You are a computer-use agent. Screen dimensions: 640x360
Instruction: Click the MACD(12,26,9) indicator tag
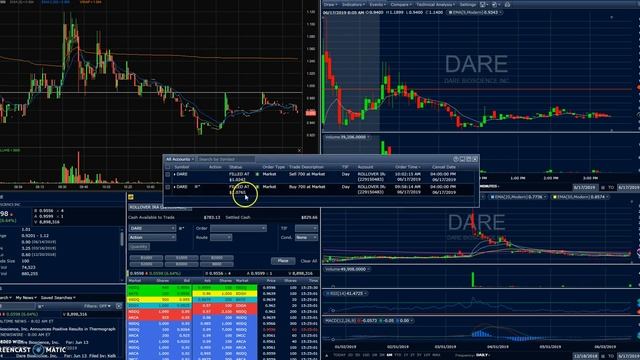(368, 321)
